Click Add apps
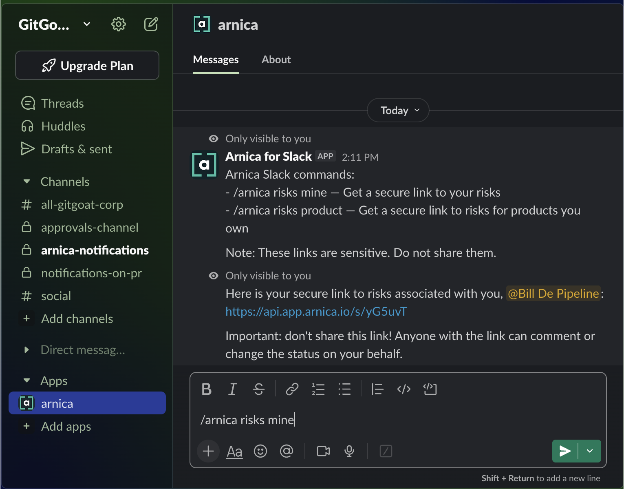Screen dimensions: 624x490 [x=87, y=426]
